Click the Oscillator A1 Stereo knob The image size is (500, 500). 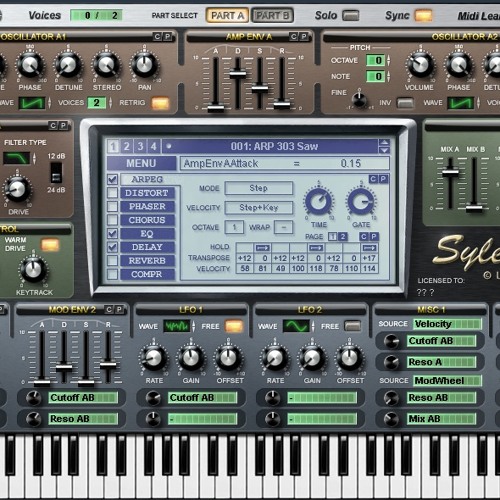pyautogui.click(x=107, y=65)
